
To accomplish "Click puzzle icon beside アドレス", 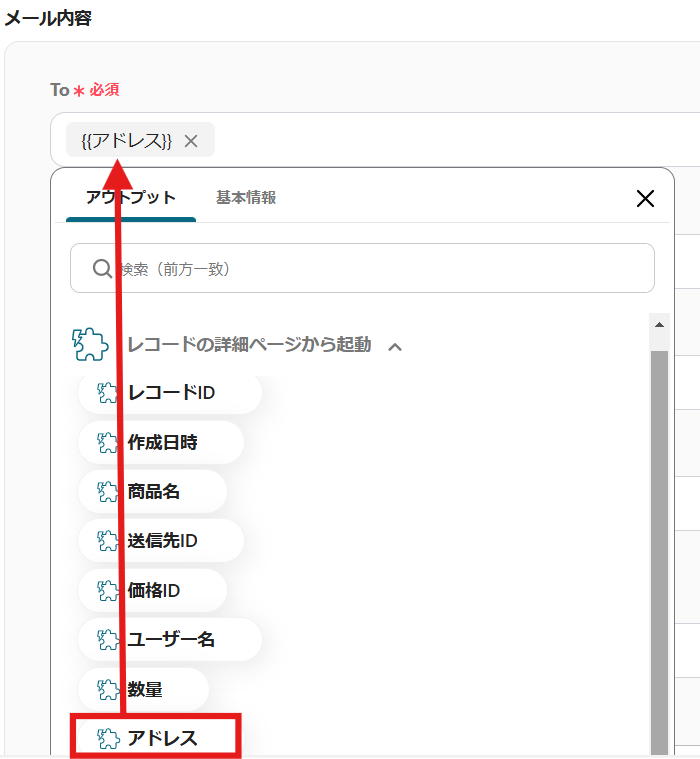I will (107, 739).
